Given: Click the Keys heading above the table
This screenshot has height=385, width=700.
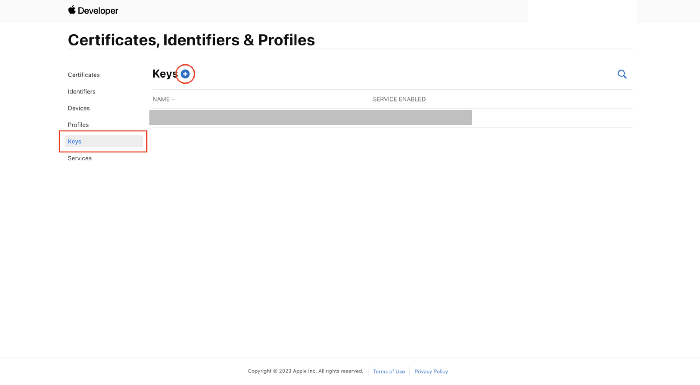Looking at the screenshot, I should click(165, 74).
